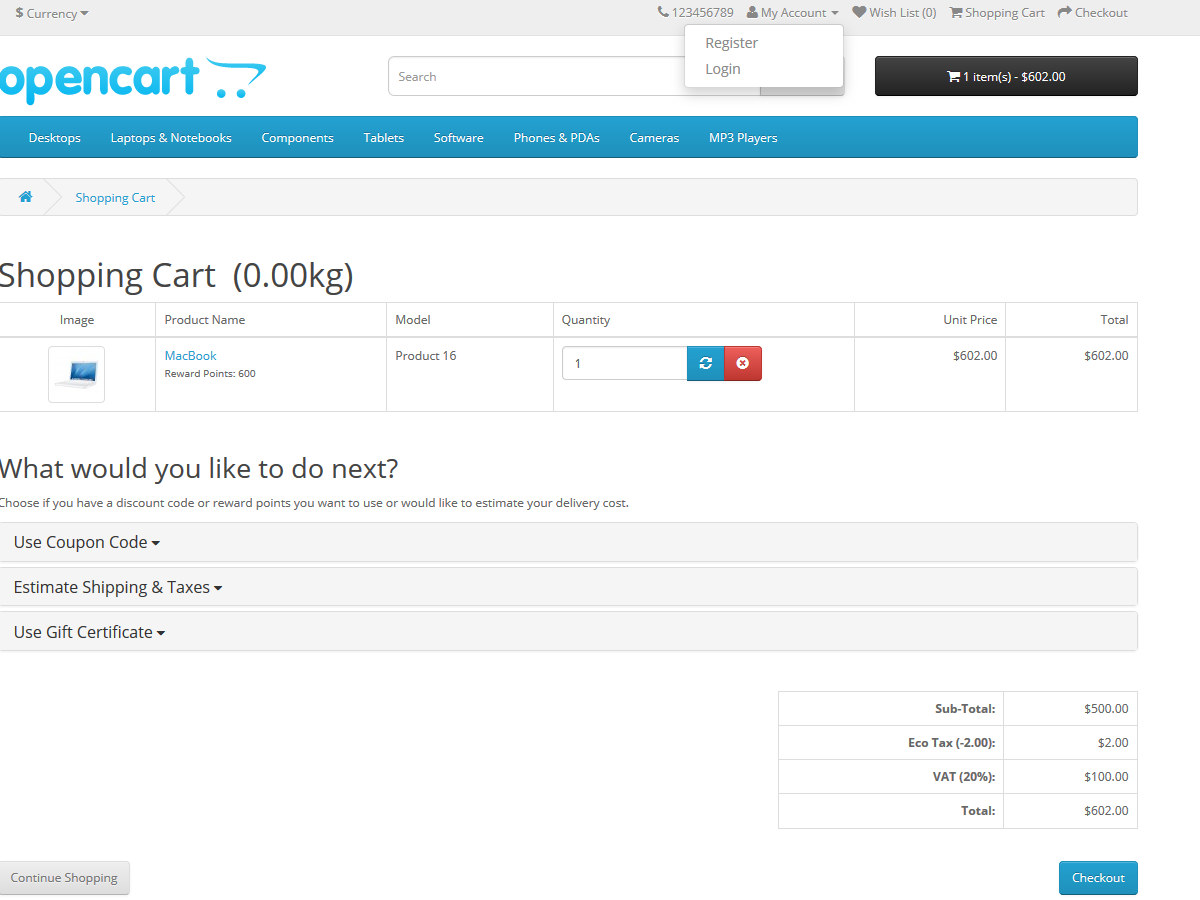Go to the Tablets category
1200x900 pixels.
tap(384, 138)
